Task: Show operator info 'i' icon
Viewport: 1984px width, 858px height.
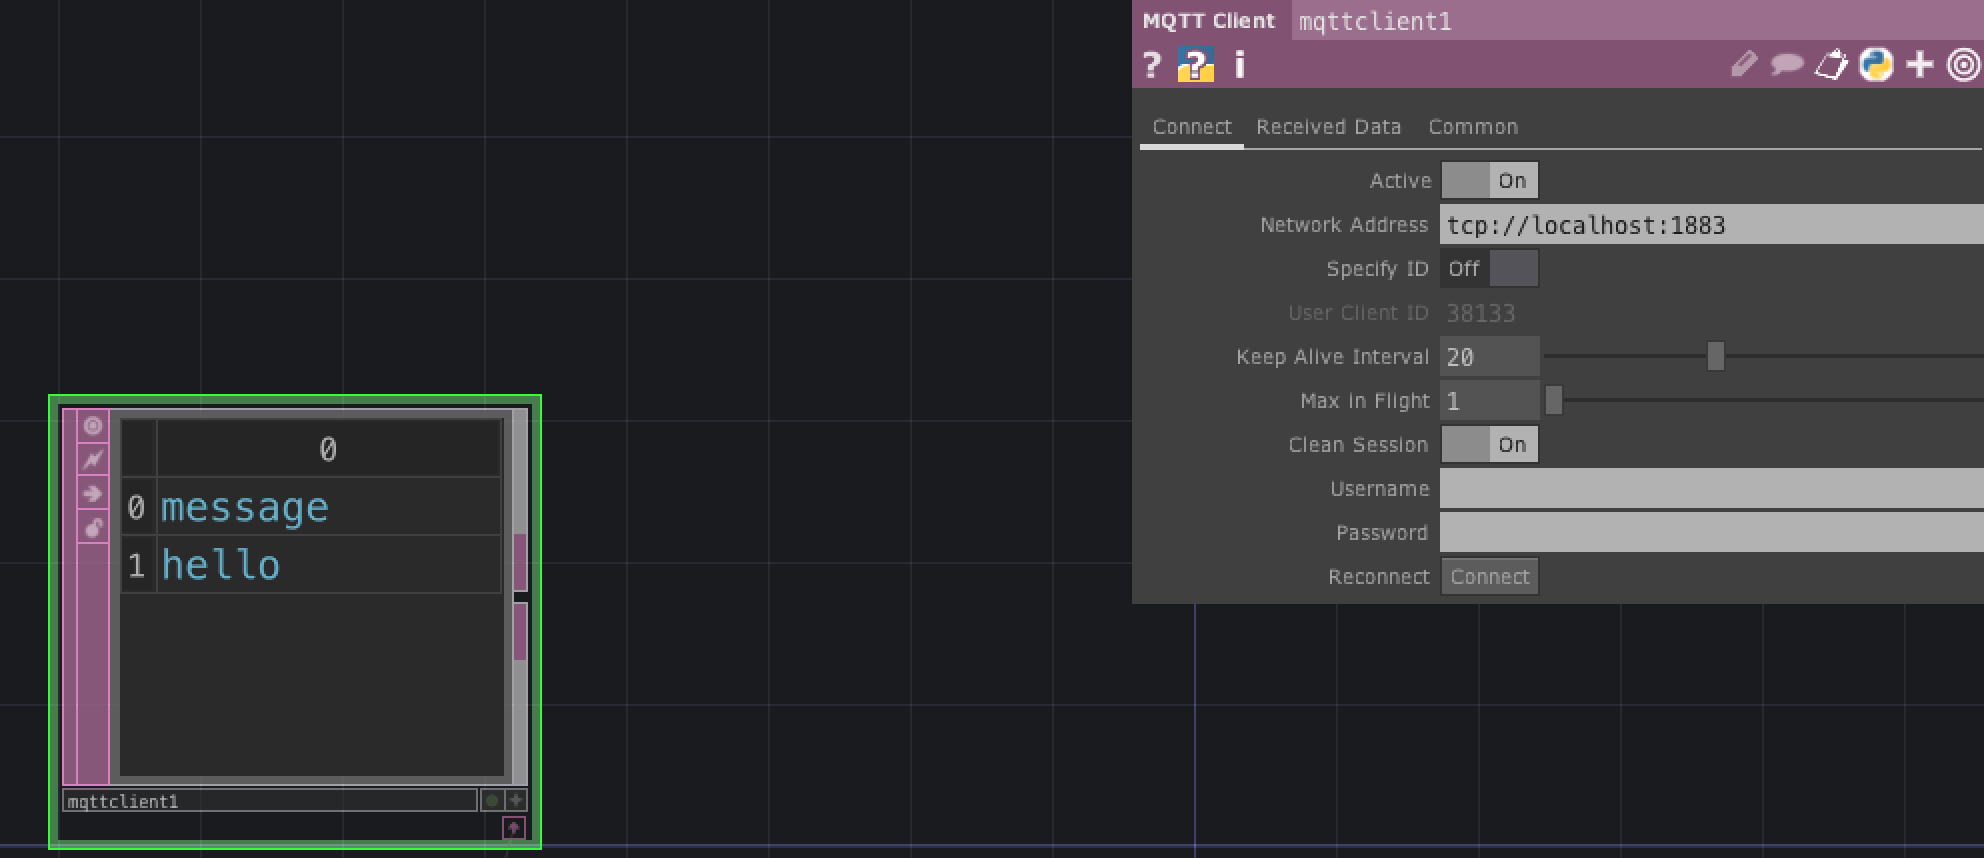Action: [1240, 65]
